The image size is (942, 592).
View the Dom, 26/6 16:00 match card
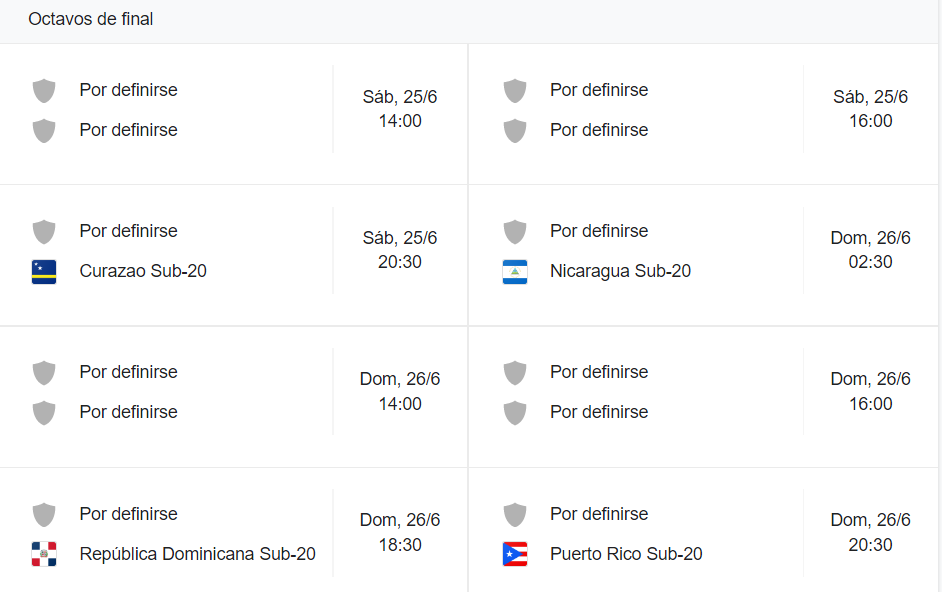coord(703,397)
